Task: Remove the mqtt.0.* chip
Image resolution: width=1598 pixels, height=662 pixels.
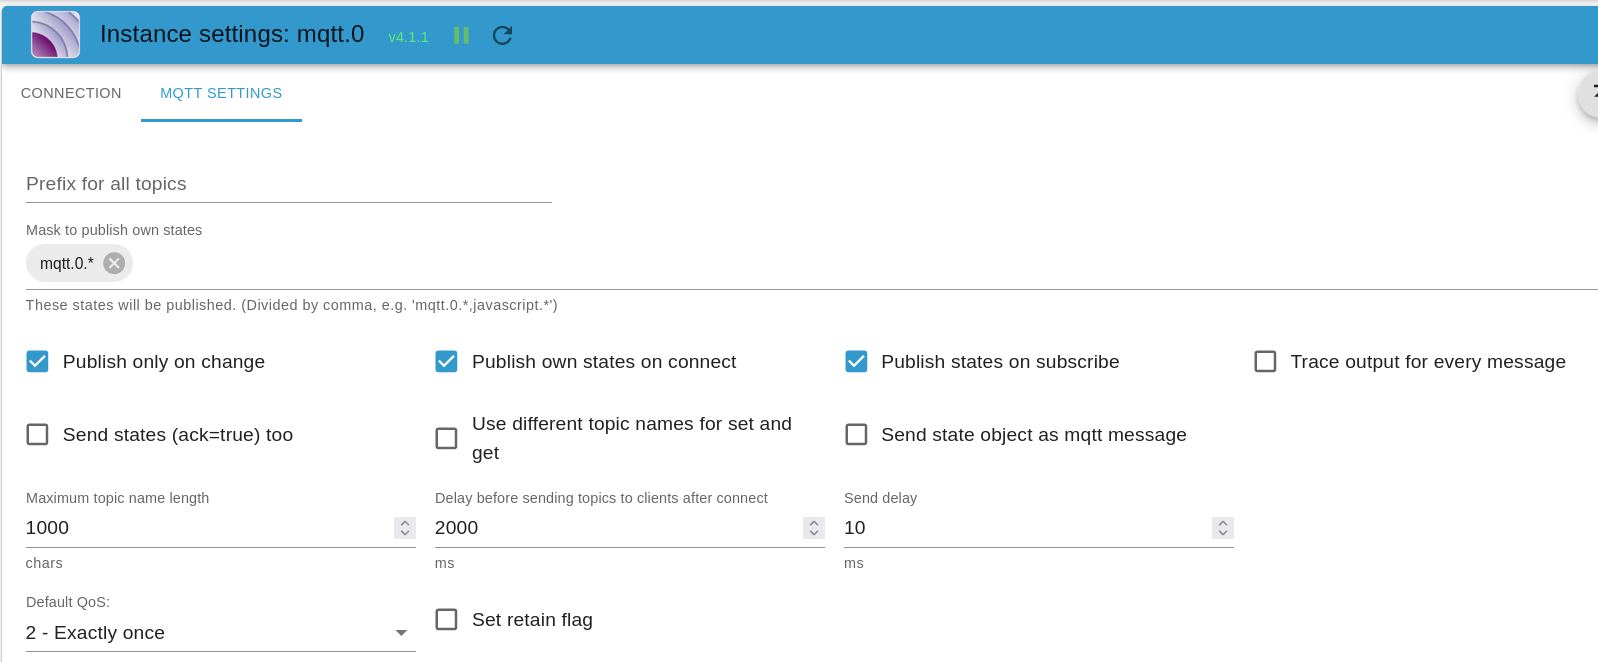Action: pos(115,263)
